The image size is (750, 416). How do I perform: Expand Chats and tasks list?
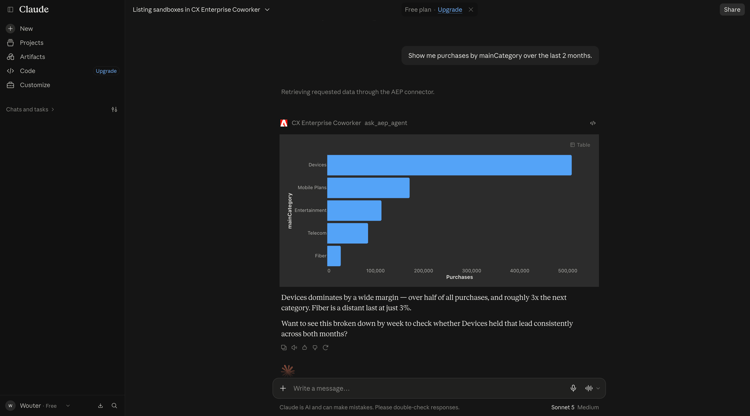(30, 109)
